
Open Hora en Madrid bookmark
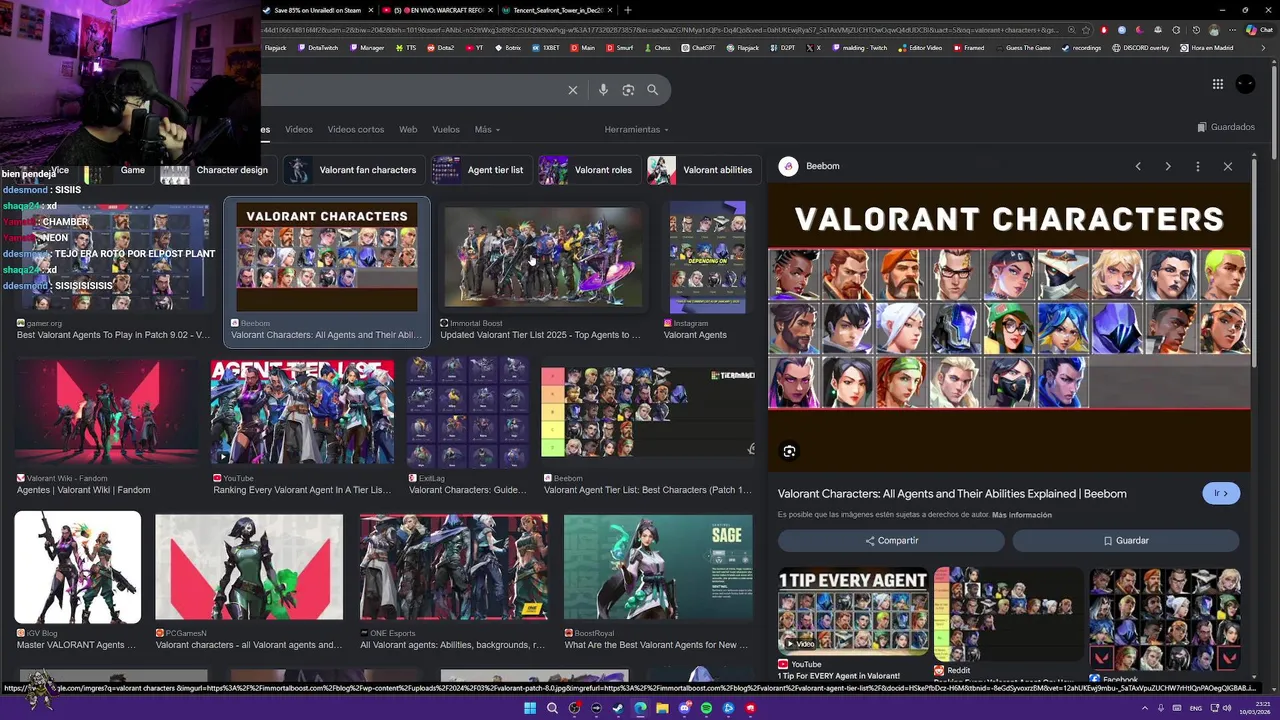click(x=1207, y=48)
